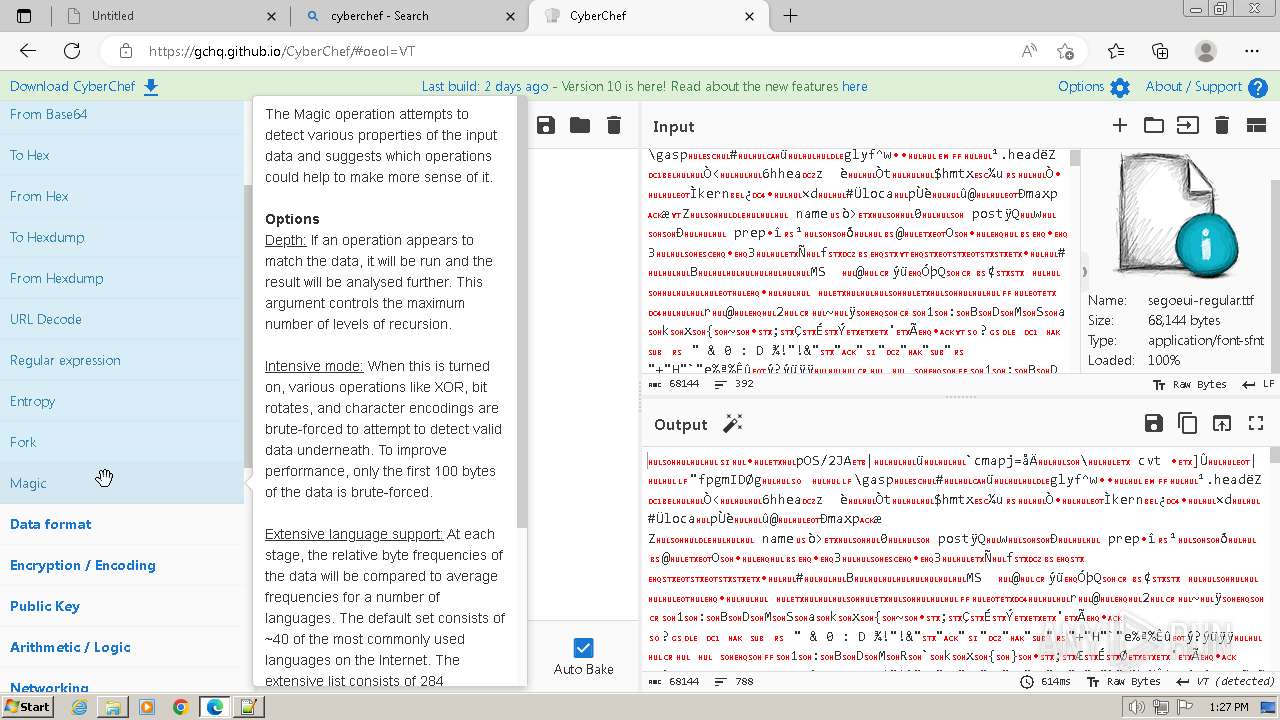
Task: Copy raw output to clipboard
Action: pos(1188,423)
